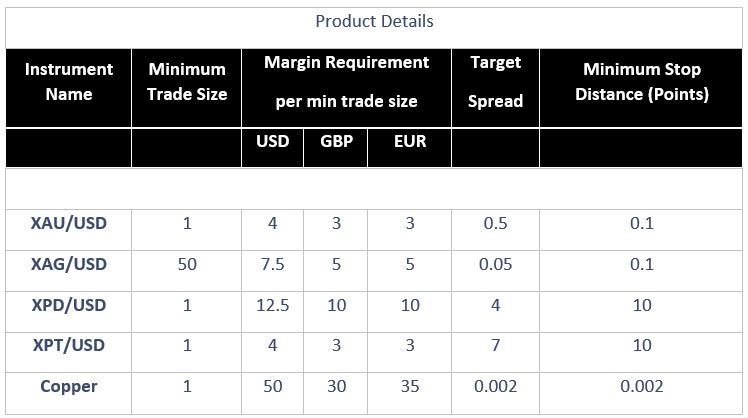The image size is (748, 418).
Task: Select the XAG/USD instrument row label
Action: [x=69, y=264]
